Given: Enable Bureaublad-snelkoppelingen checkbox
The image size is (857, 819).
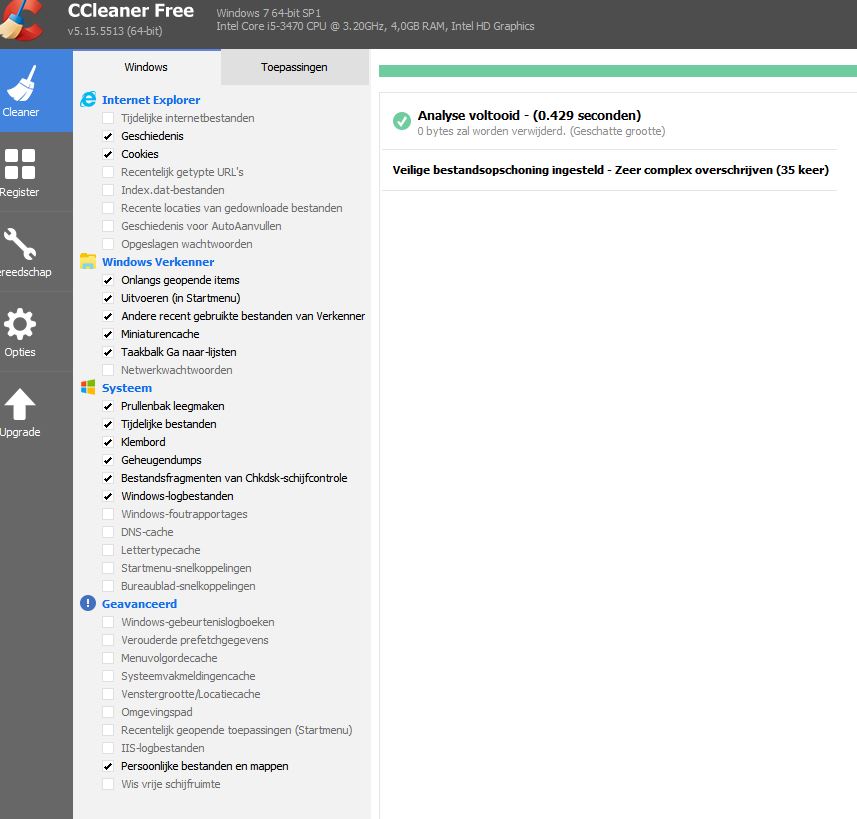Looking at the screenshot, I should (x=108, y=586).
